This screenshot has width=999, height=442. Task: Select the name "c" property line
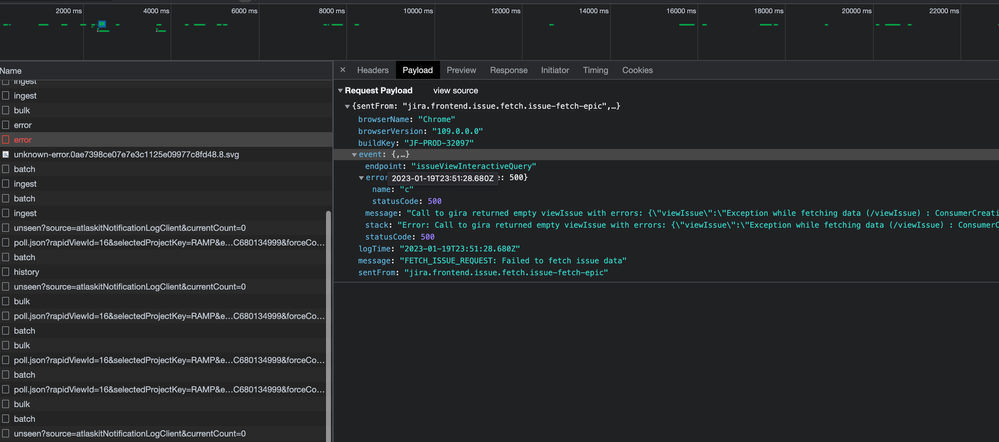coord(393,189)
